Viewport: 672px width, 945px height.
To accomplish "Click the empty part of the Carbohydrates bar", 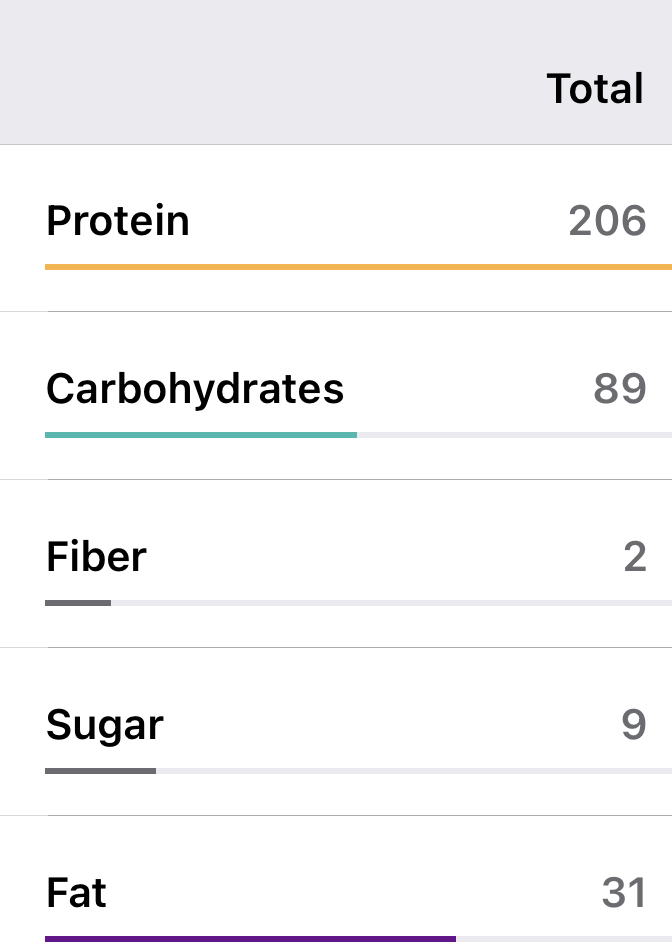I will (514, 435).
